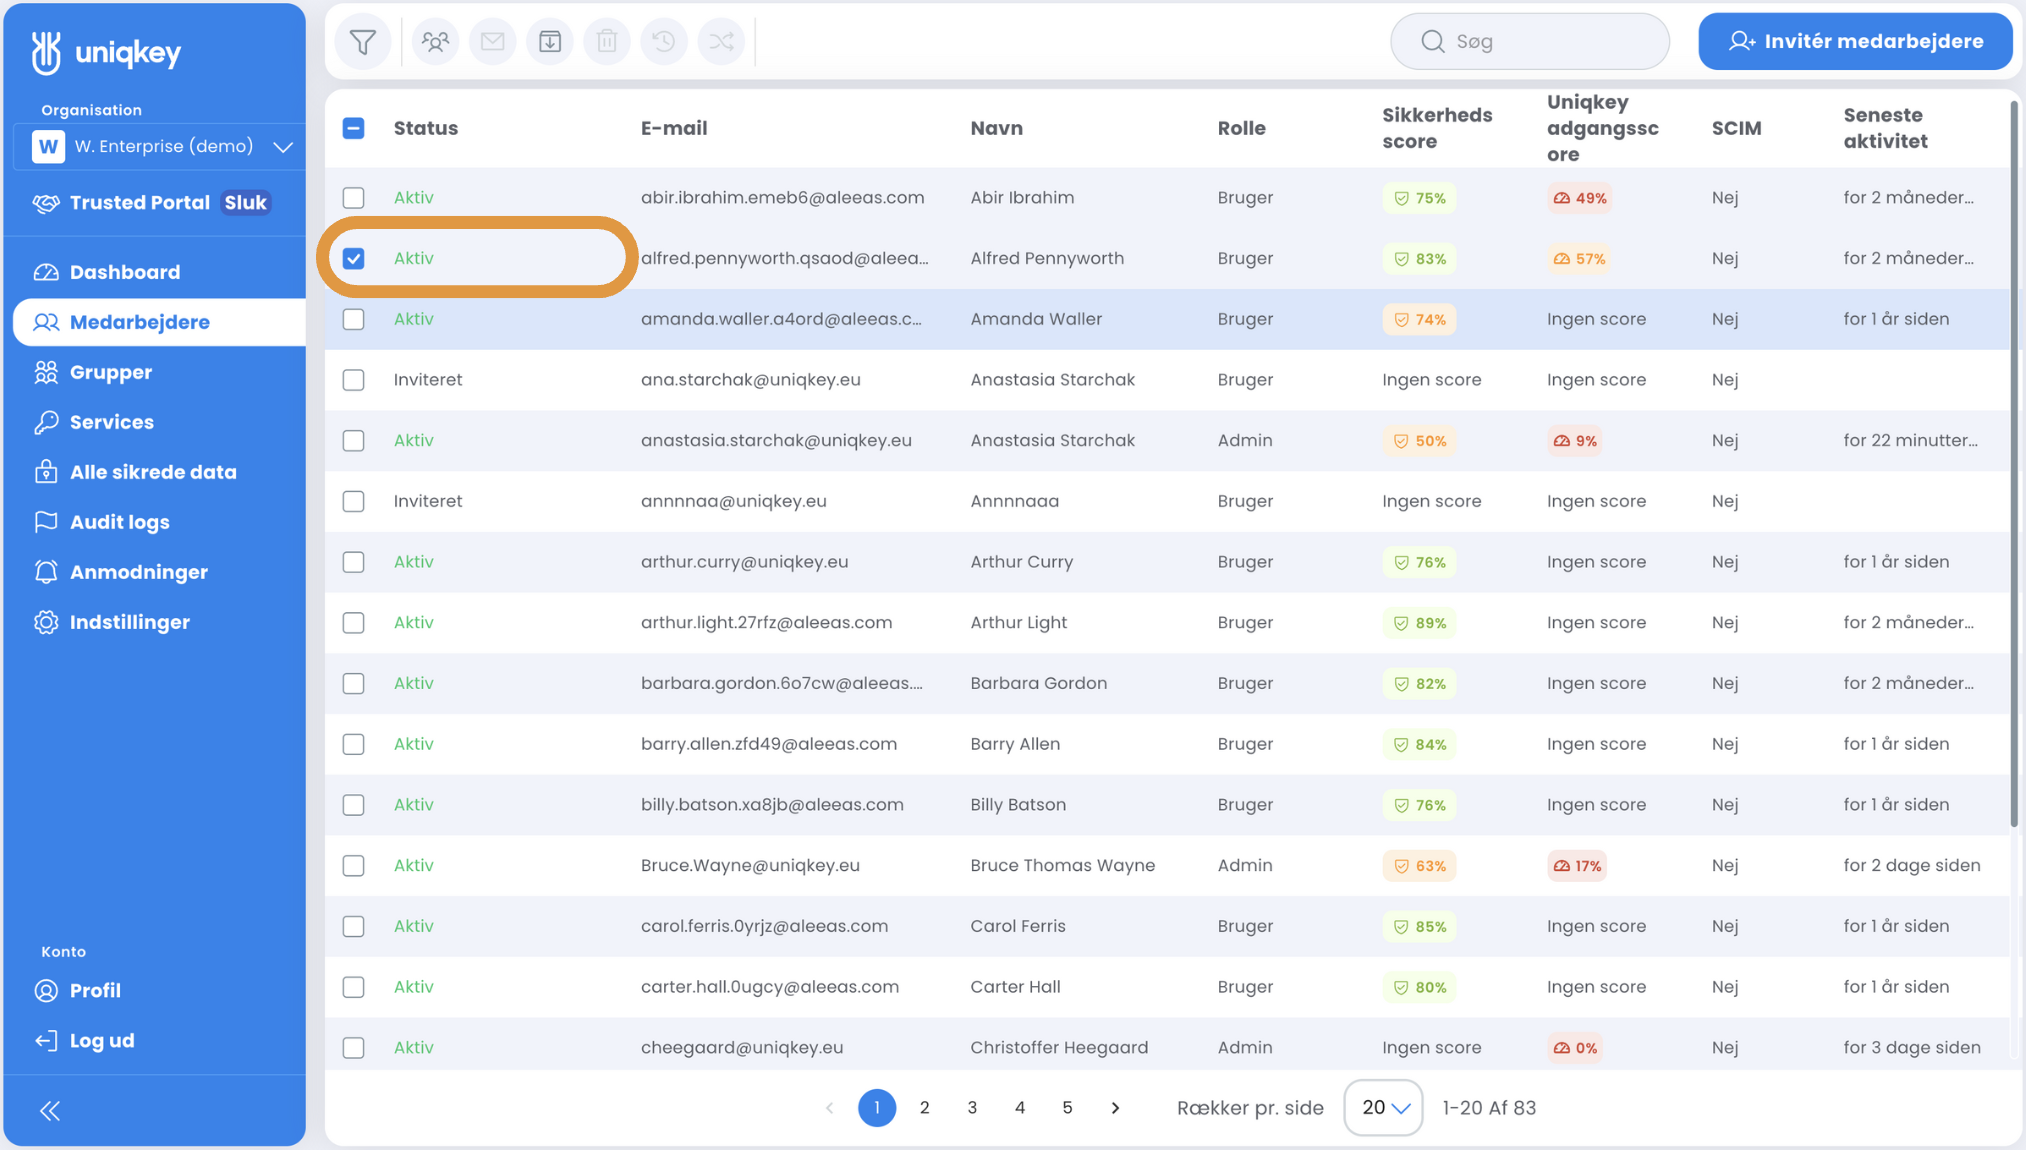Click the next page arrow

pyautogui.click(x=1115, y=1108)
